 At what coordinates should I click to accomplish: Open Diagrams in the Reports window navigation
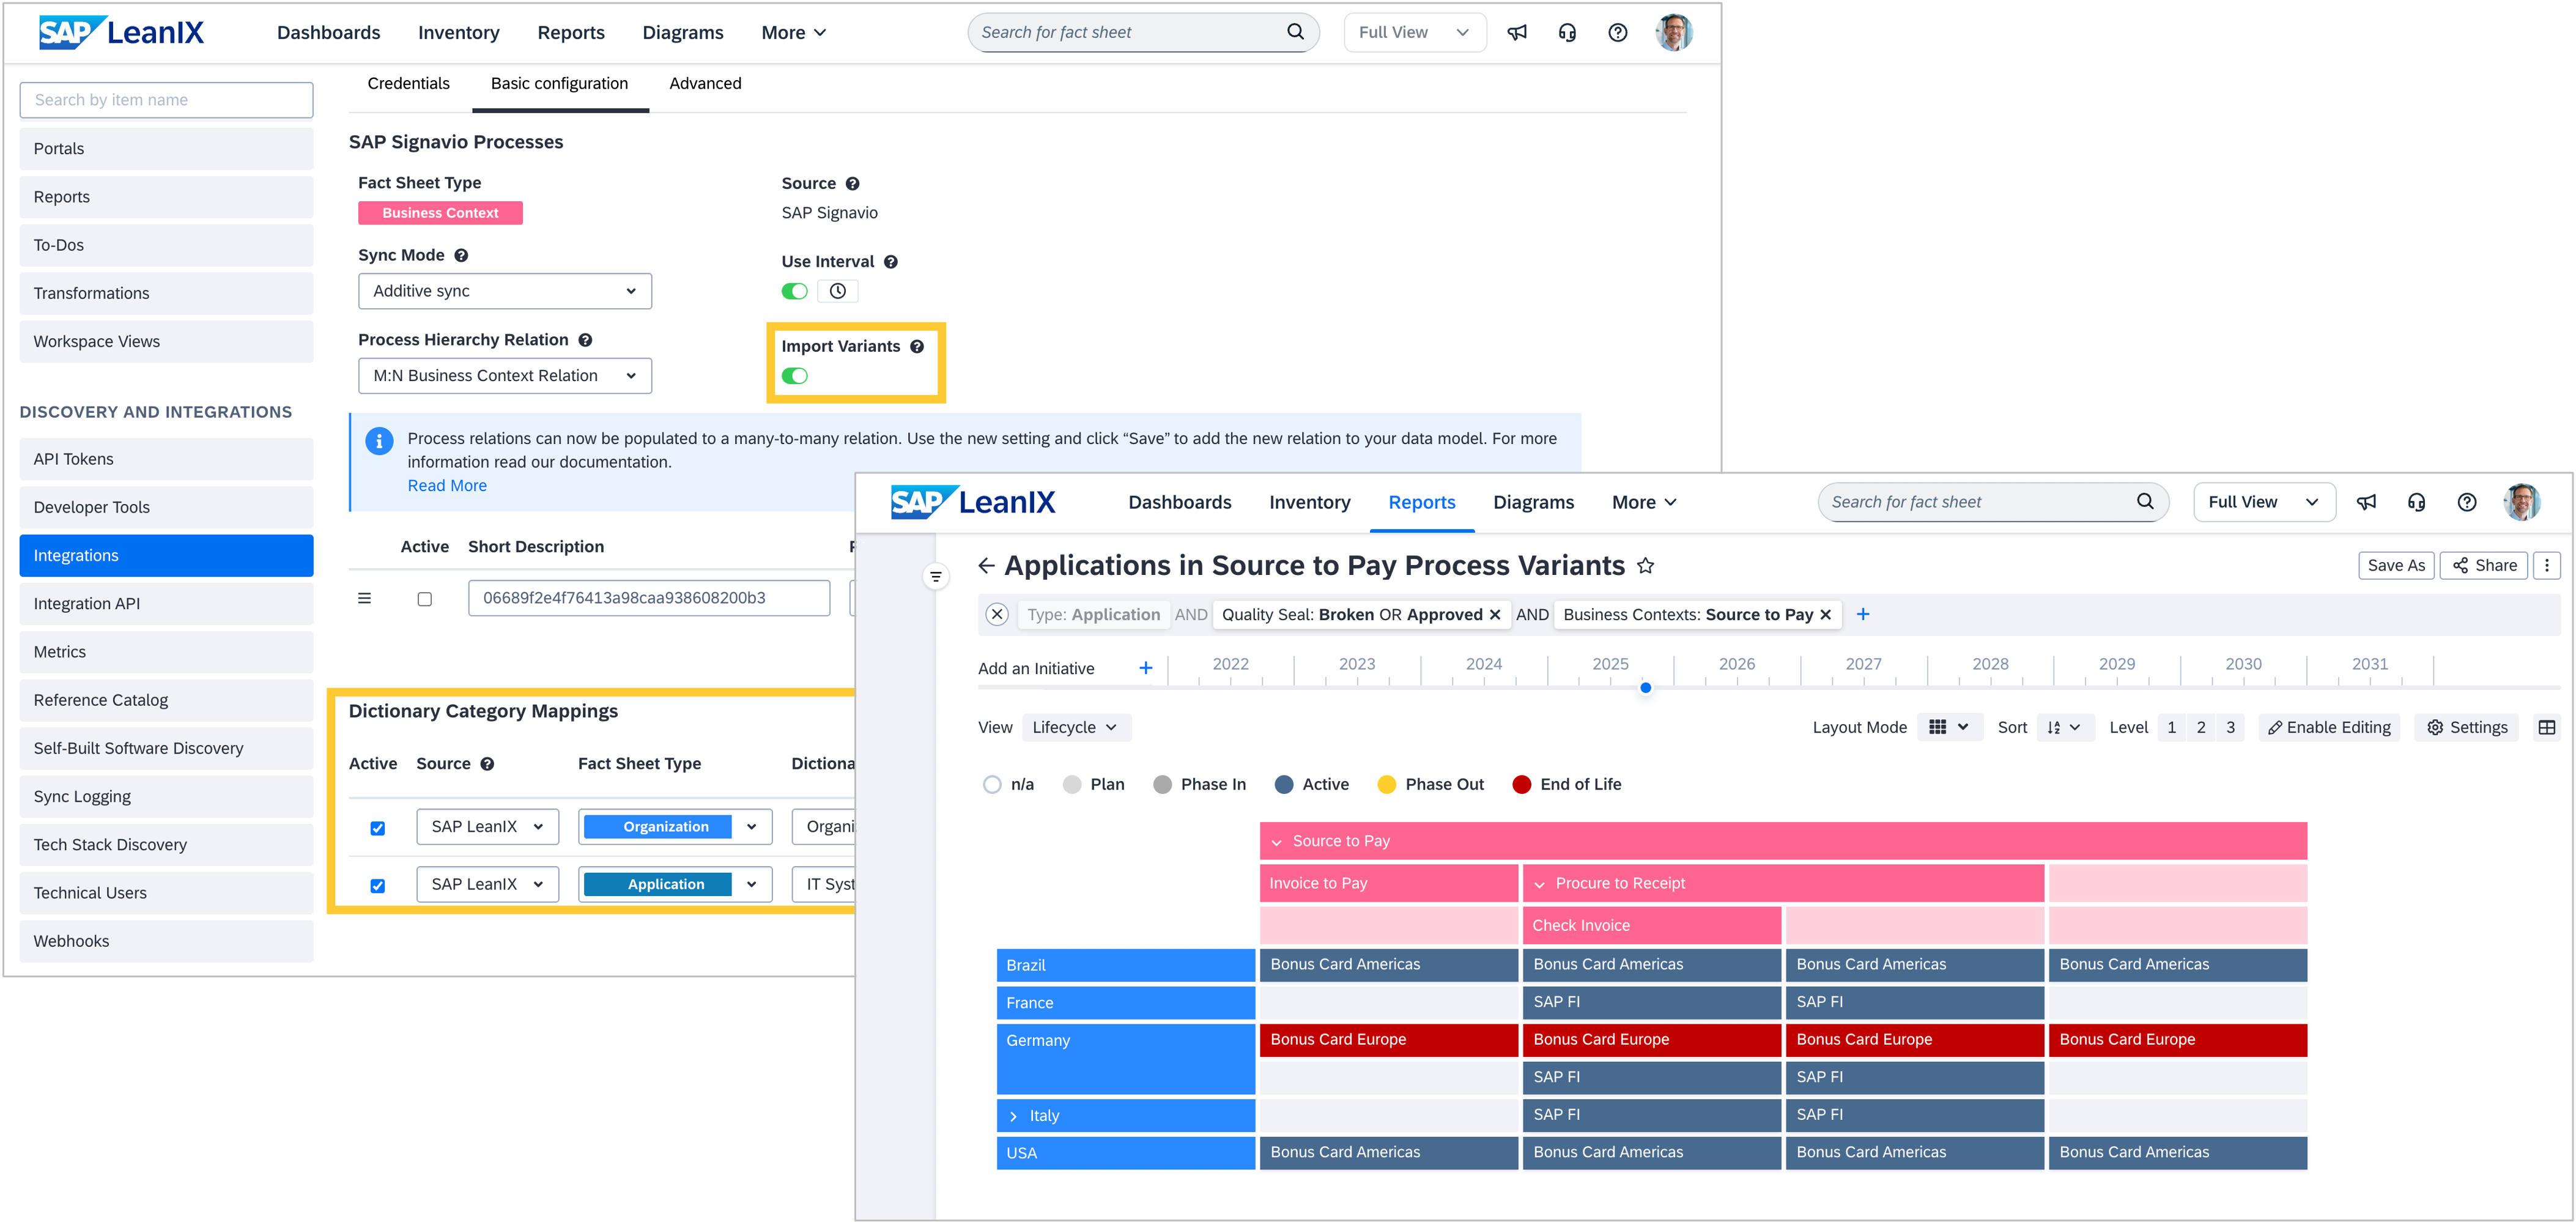[x=1532, y=502]
